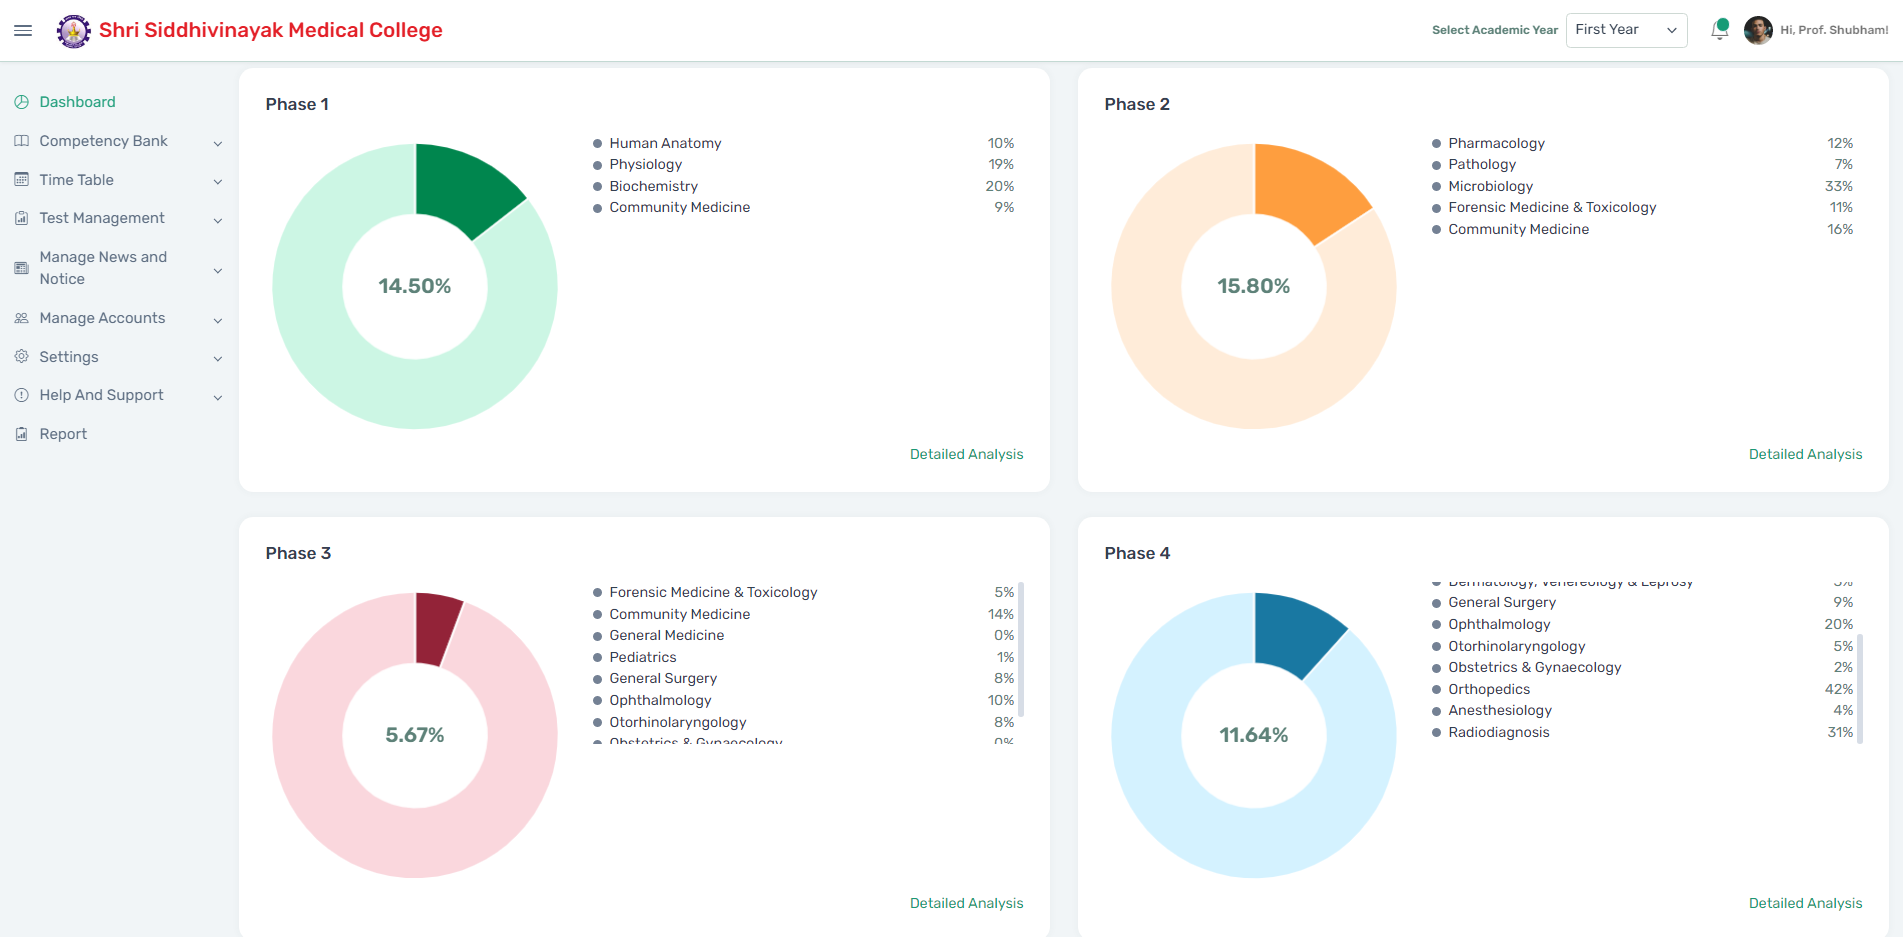This screenshot has height=937, width=1903.
Task: Select the Competency Bank sidebar icon
Action: (21, 140)
